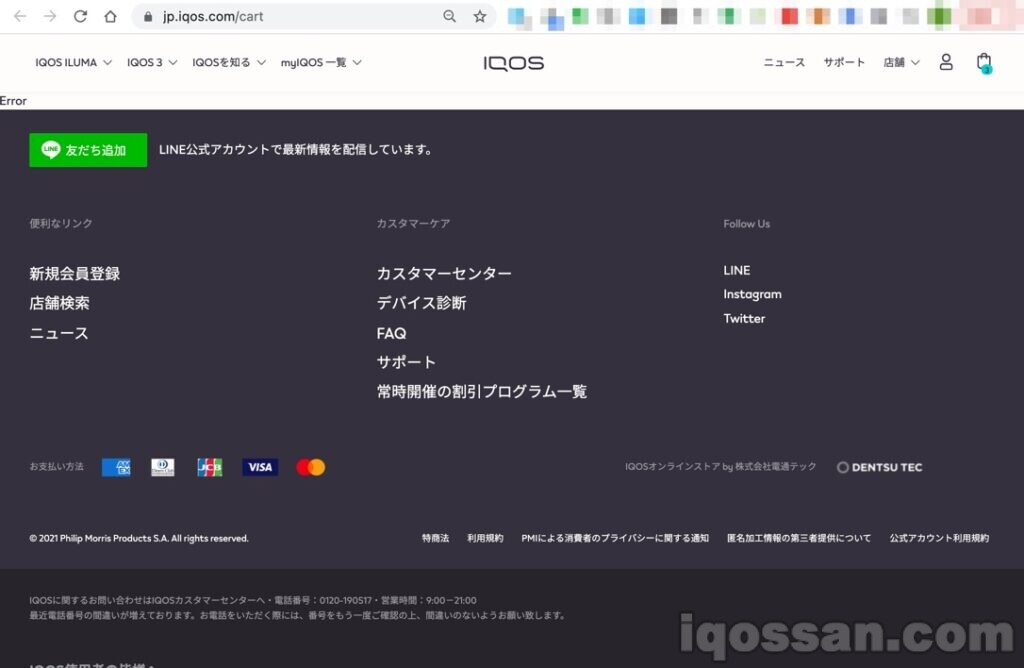Open デバイス診断 link

point(421,303)
